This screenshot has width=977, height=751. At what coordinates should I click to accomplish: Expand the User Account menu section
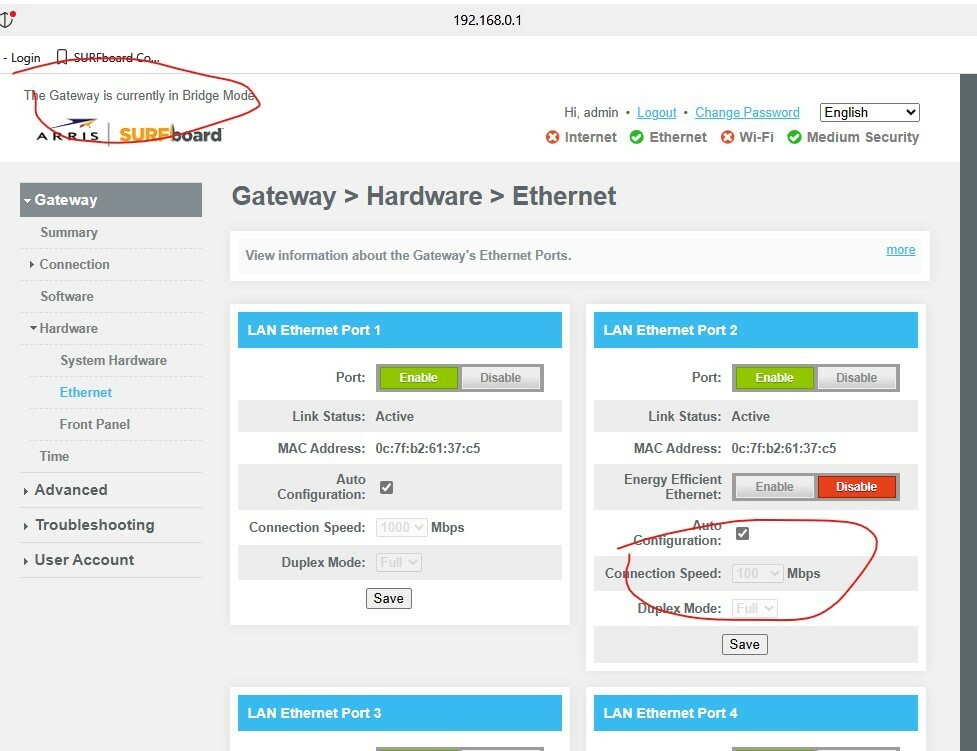click(84, 560)
